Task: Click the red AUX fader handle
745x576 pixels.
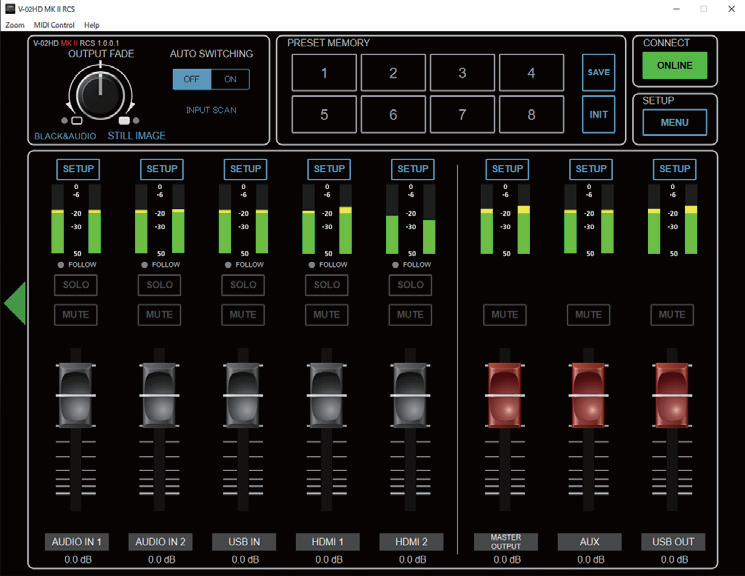Action: (x=588, y=395)
